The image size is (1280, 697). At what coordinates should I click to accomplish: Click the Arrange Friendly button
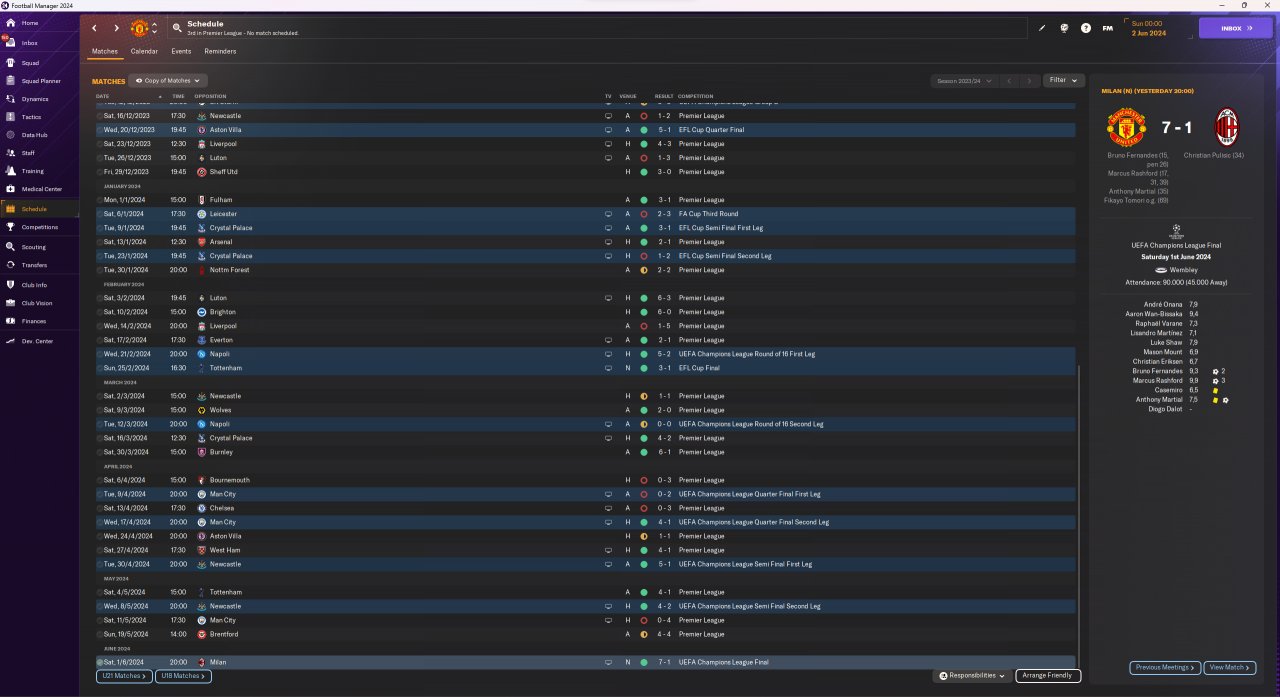coord(1048,676)
